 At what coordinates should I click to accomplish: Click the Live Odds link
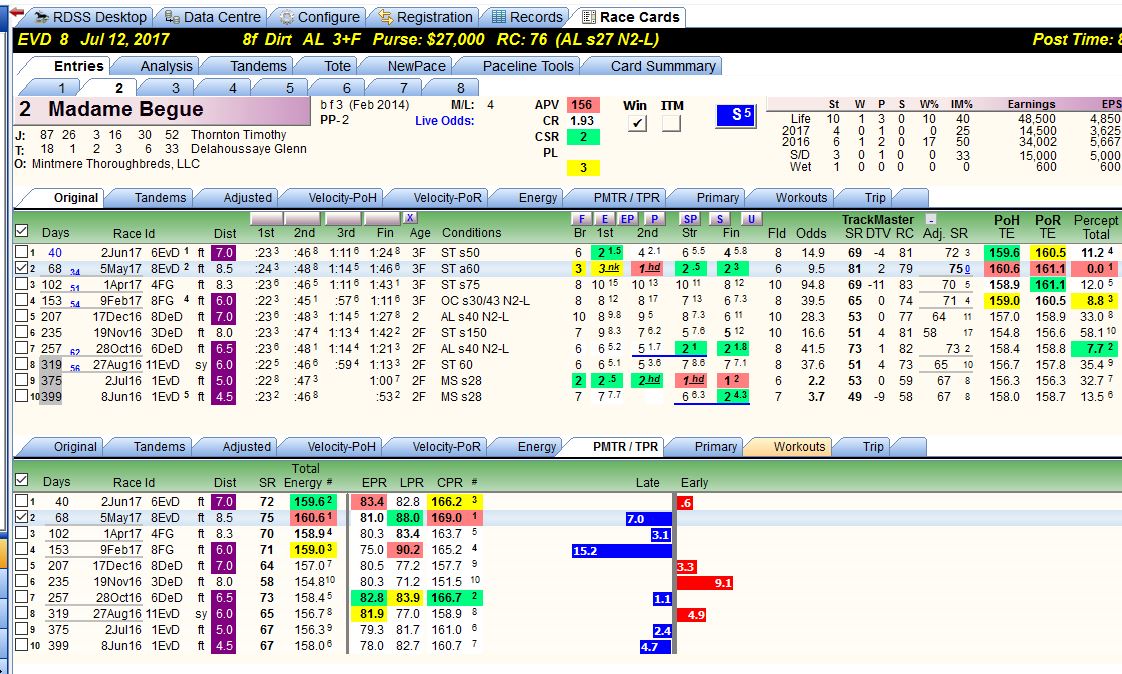(x=444, y=121)
